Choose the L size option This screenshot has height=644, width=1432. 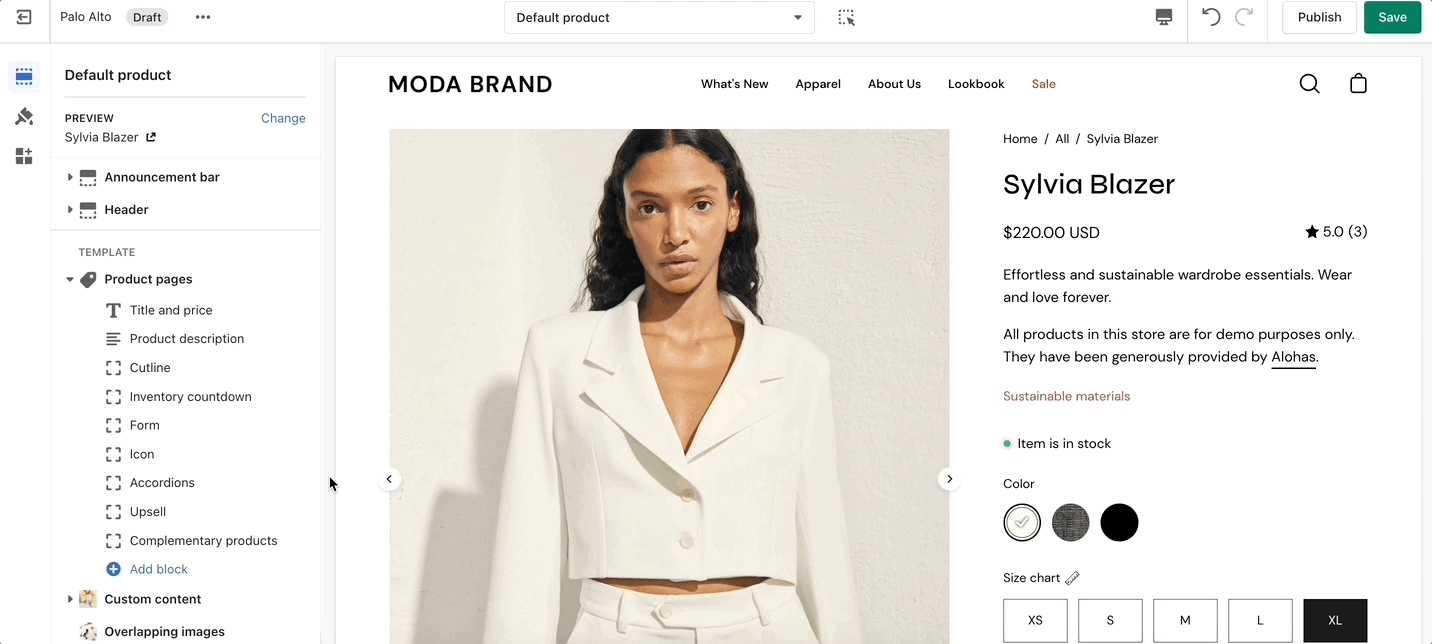[x=1260, y=620]
